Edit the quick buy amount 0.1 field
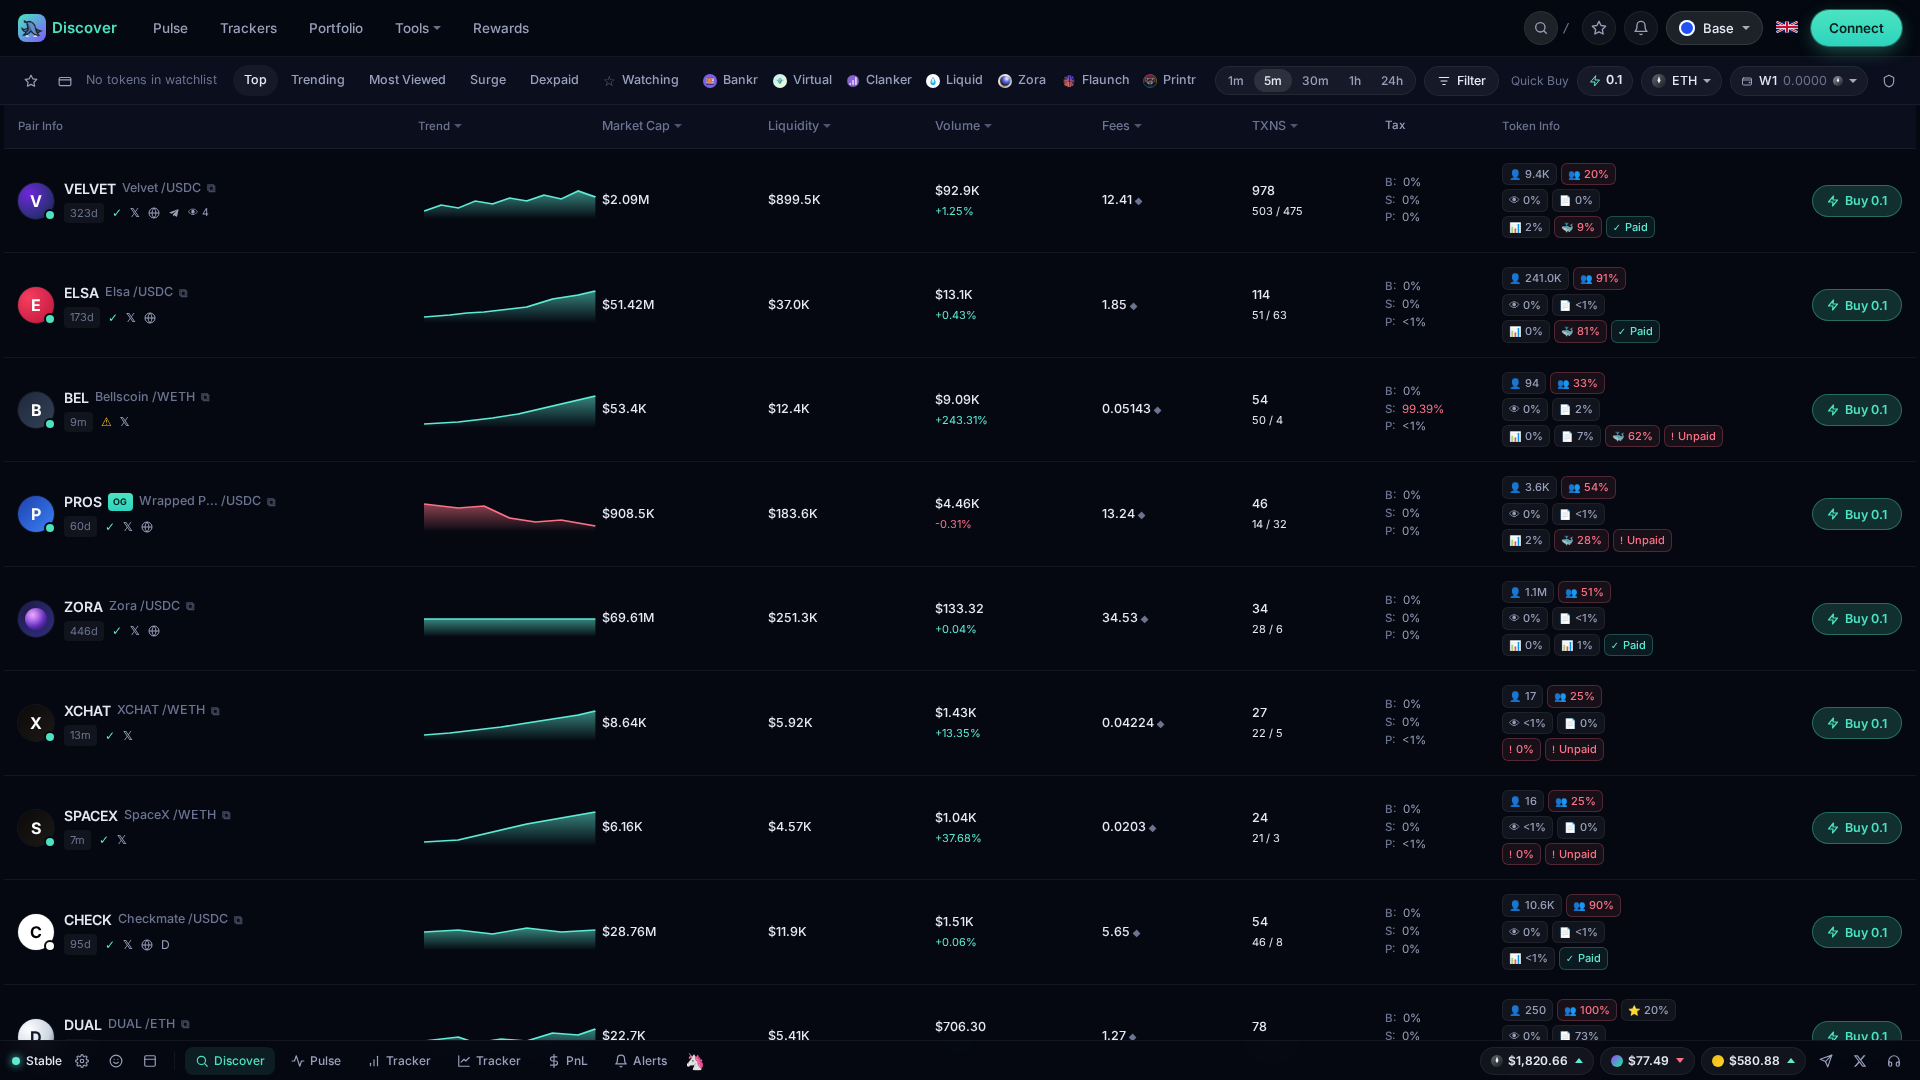 pyautogui.click(x=1605, y=81)
